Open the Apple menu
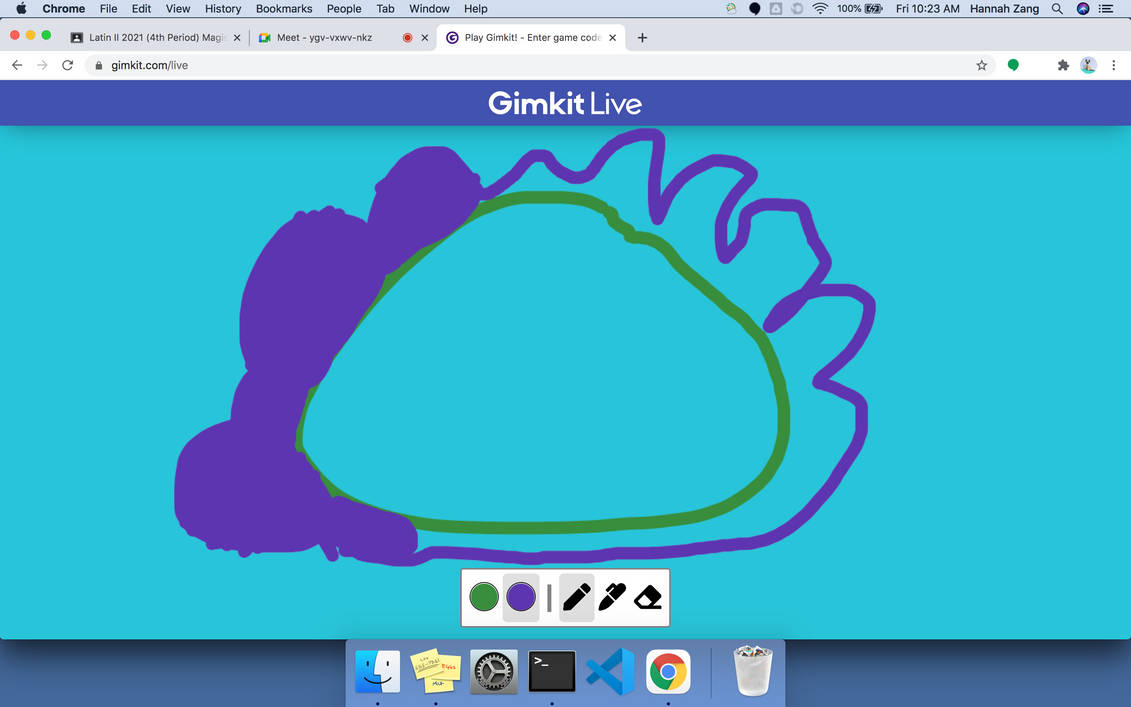The width and height of the screenshot is (1131, 707). coord(22,9)
